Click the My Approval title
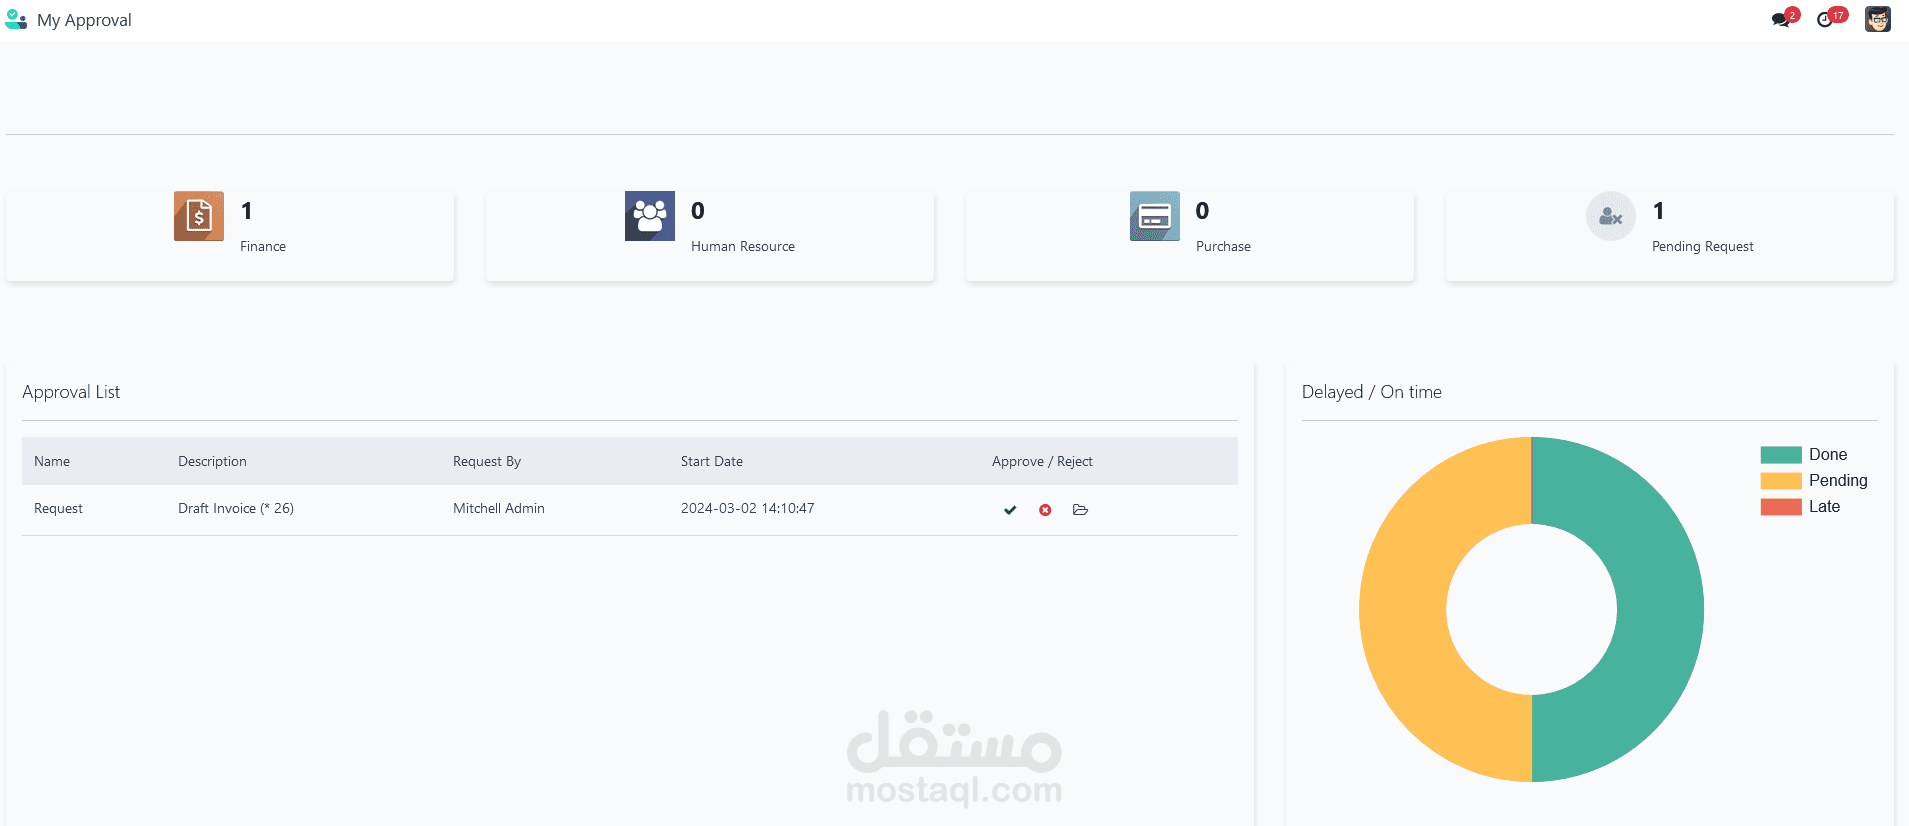Image resolution: width=1909 pixels, height=826 pixels. 84,20
